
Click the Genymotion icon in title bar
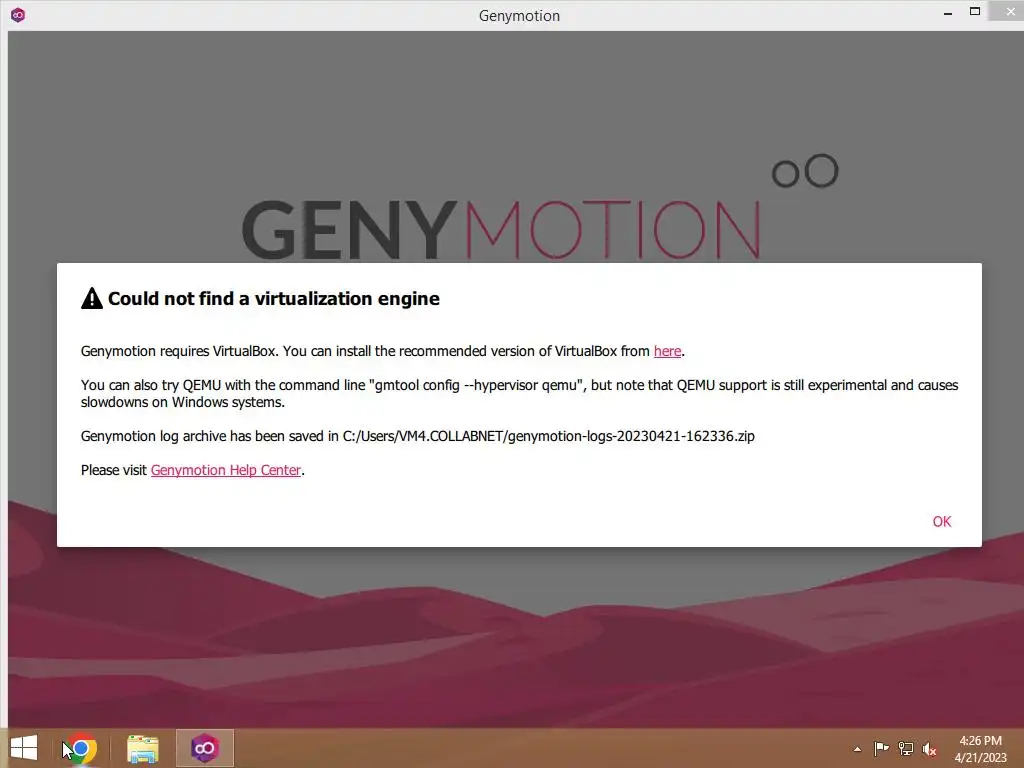pyautogui.click(x=18, y=14)
